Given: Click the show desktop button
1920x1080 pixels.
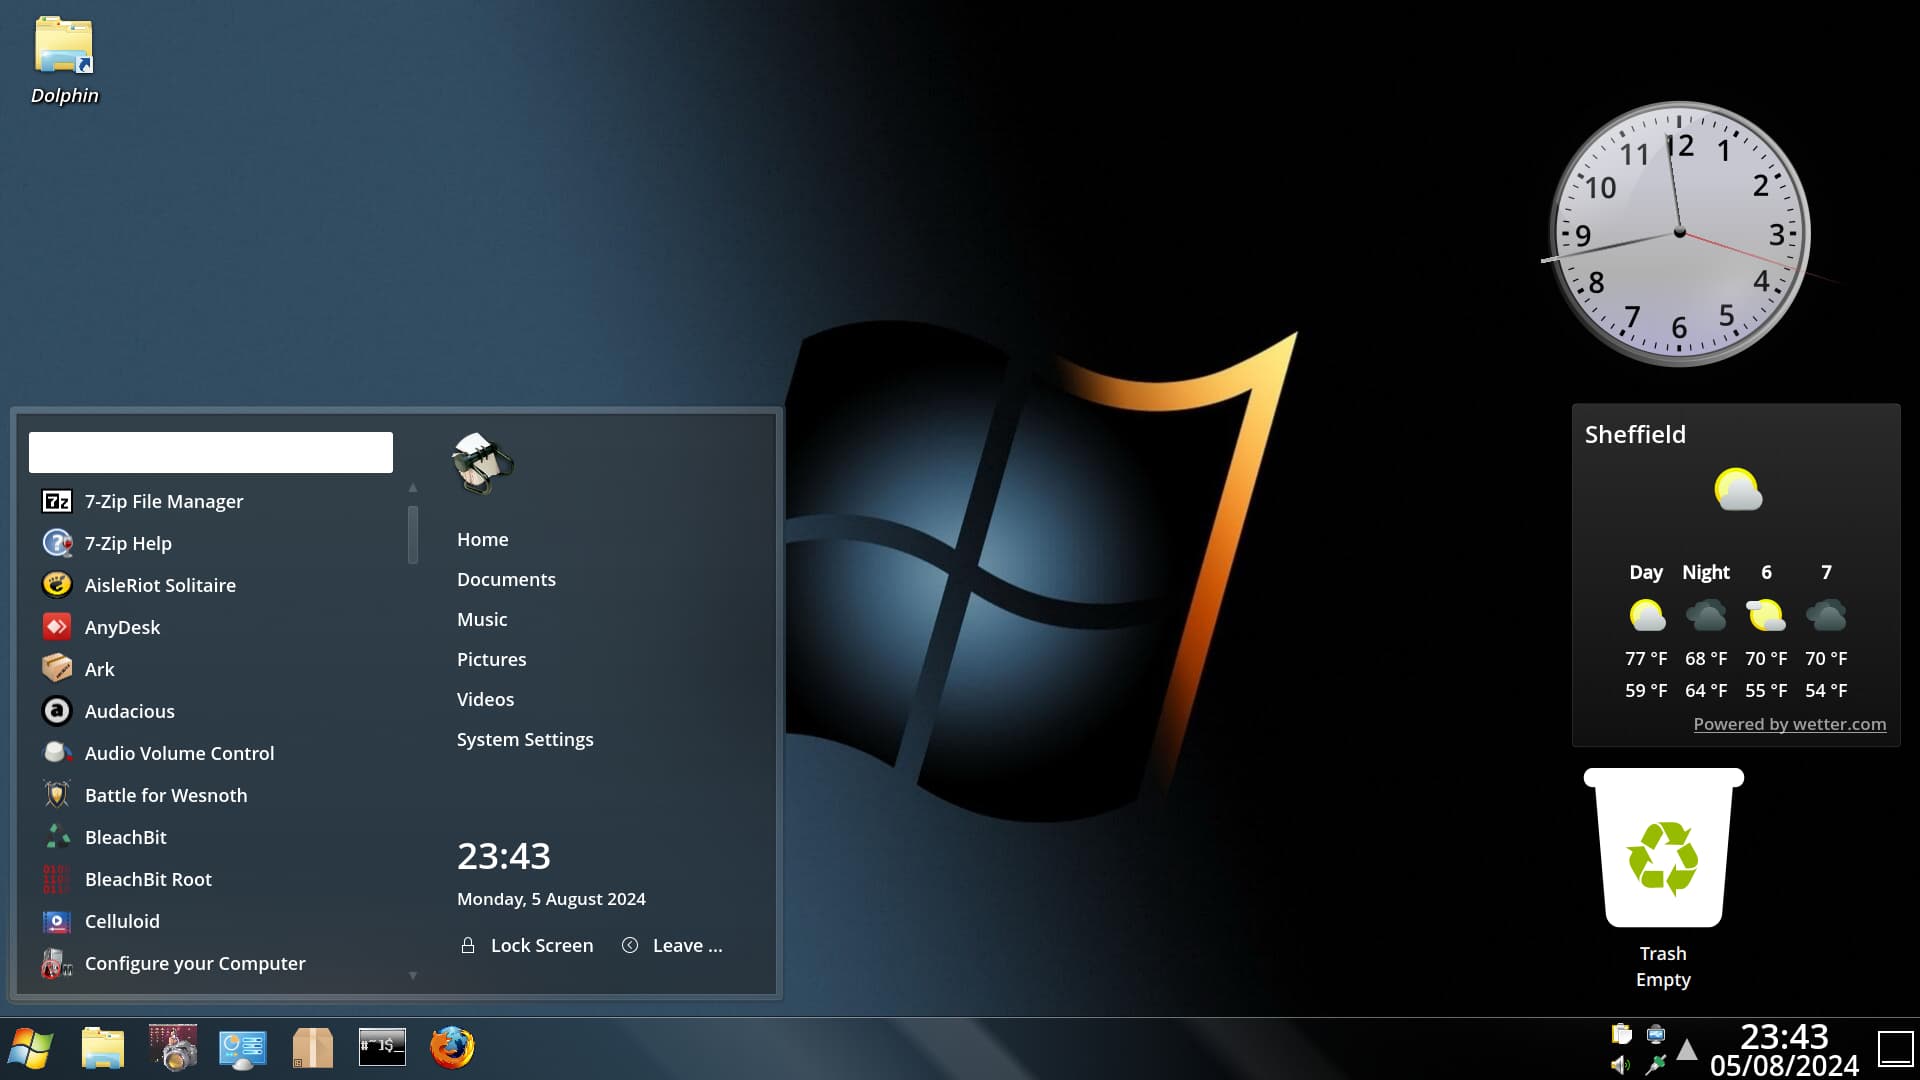Looking at the screenshot, I should coord(1895,1049).
